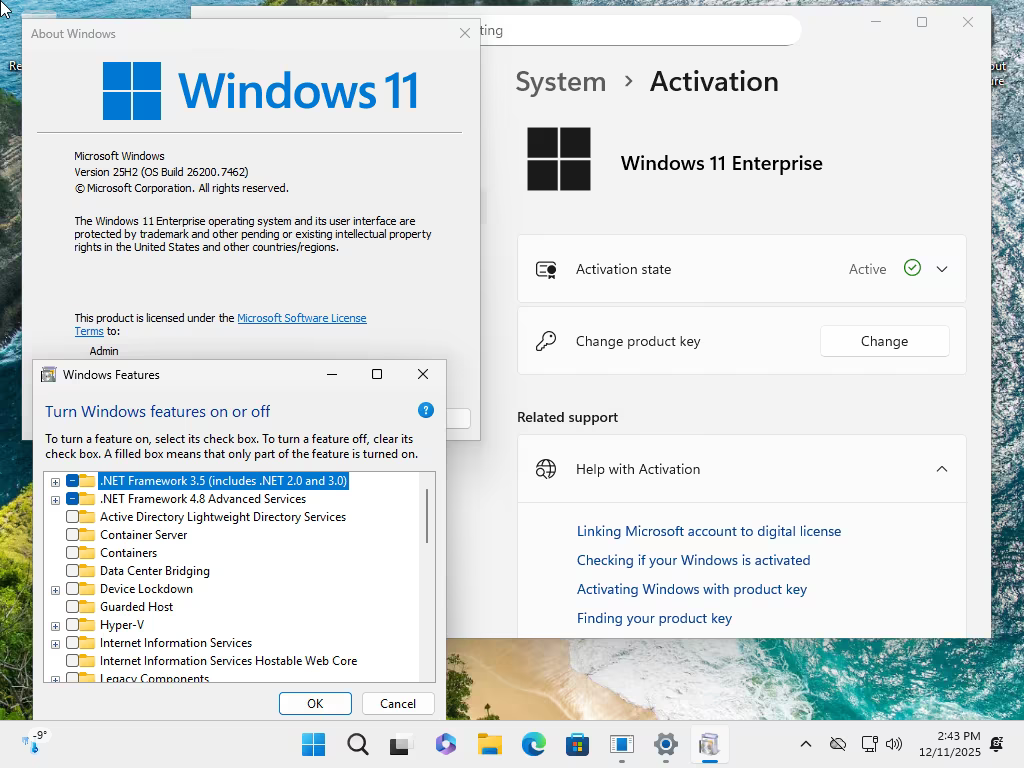Enable the Device Lockdown checkbox
The width and height of the screenshot is (1024, 768).
(x=72, y=588)
